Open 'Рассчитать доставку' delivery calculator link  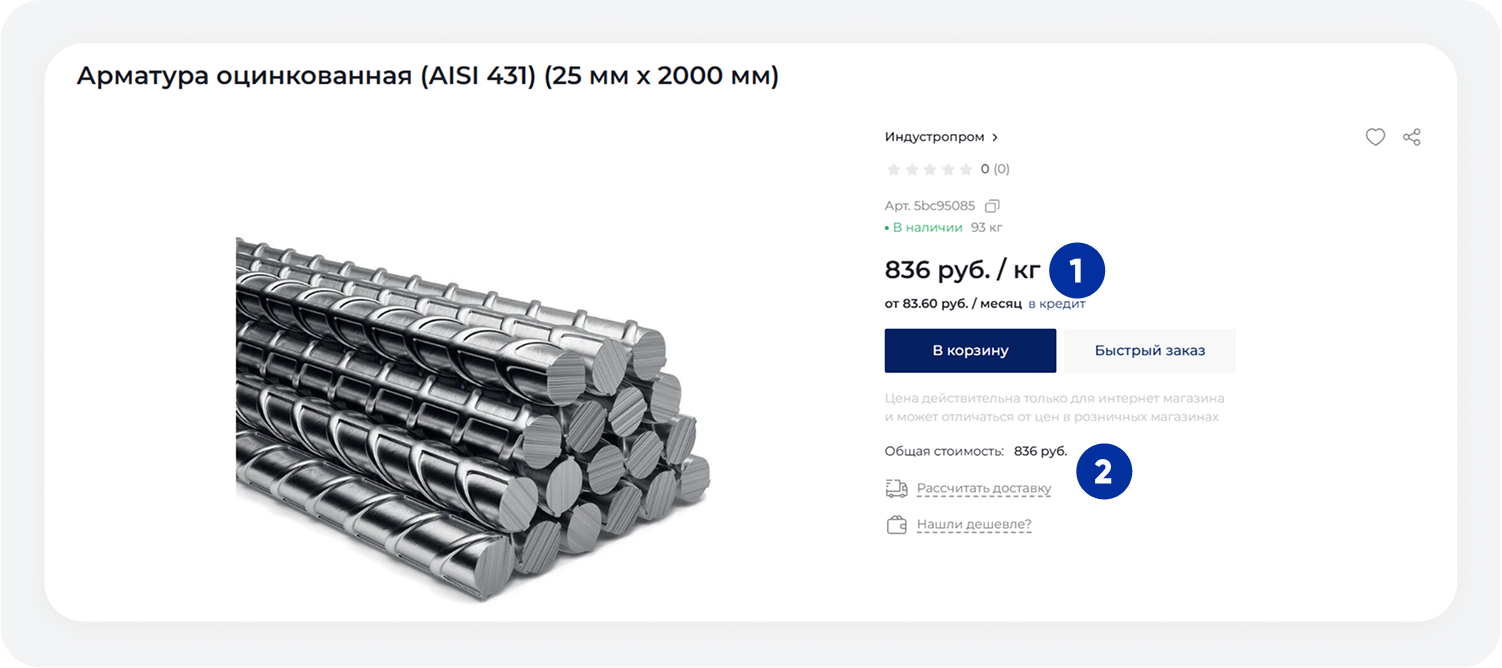[x=984, y=489]
